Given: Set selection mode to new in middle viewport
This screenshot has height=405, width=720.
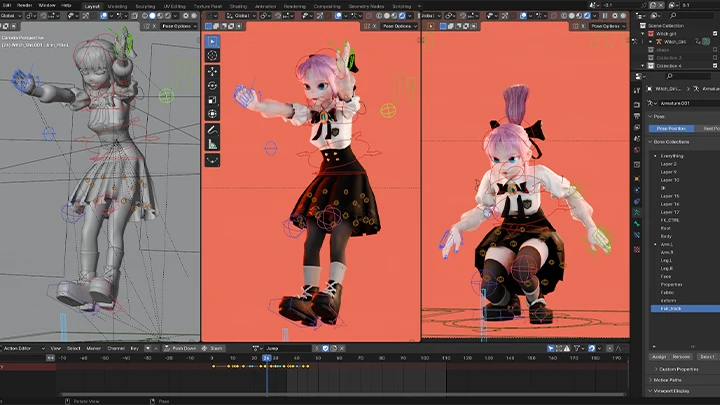Looking at the screenshot, I should [208, 27].
